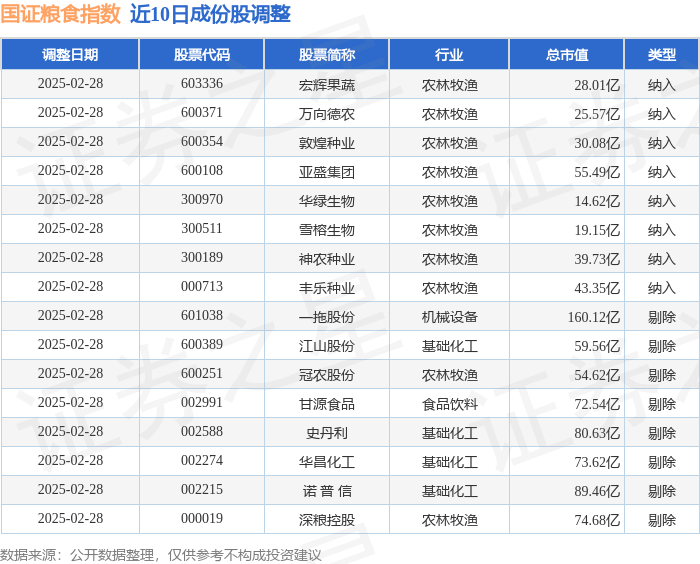Click market value 19.15亿
700x564 pixels.
point(597,230)
